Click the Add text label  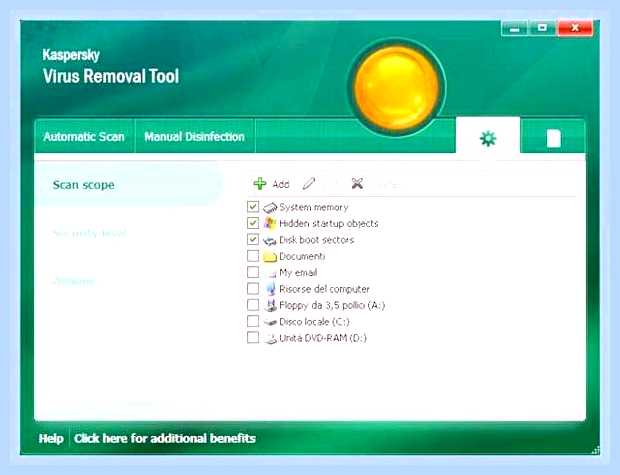coord(281,184)
